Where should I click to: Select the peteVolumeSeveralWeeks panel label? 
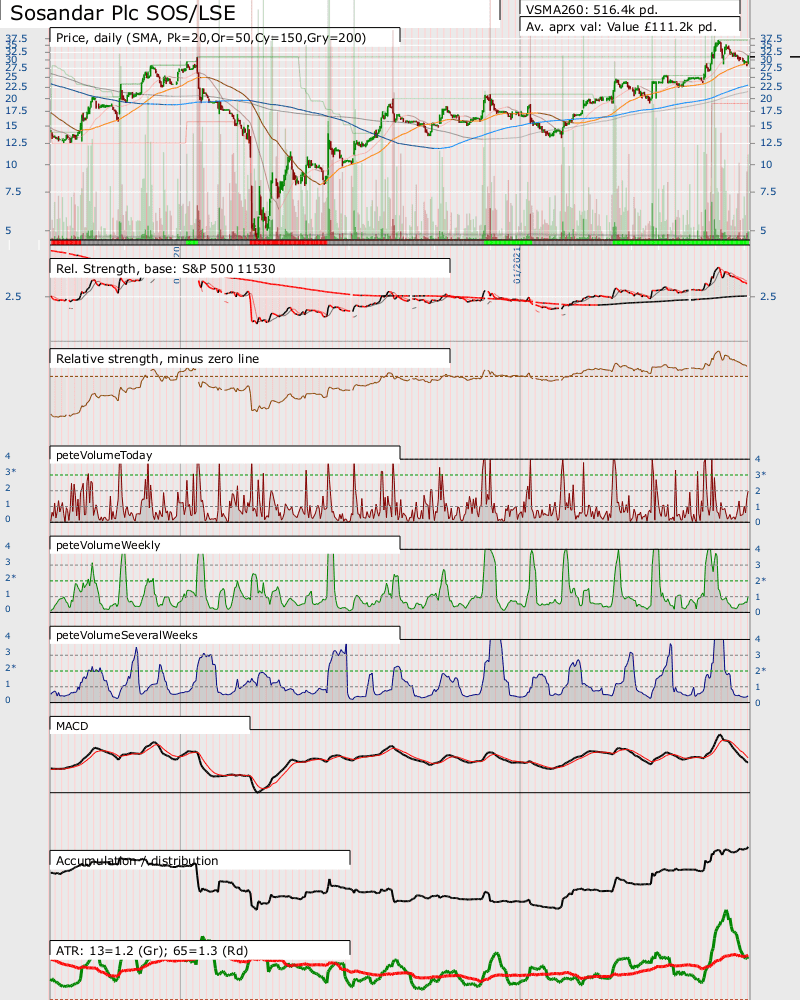click(126, 635)
